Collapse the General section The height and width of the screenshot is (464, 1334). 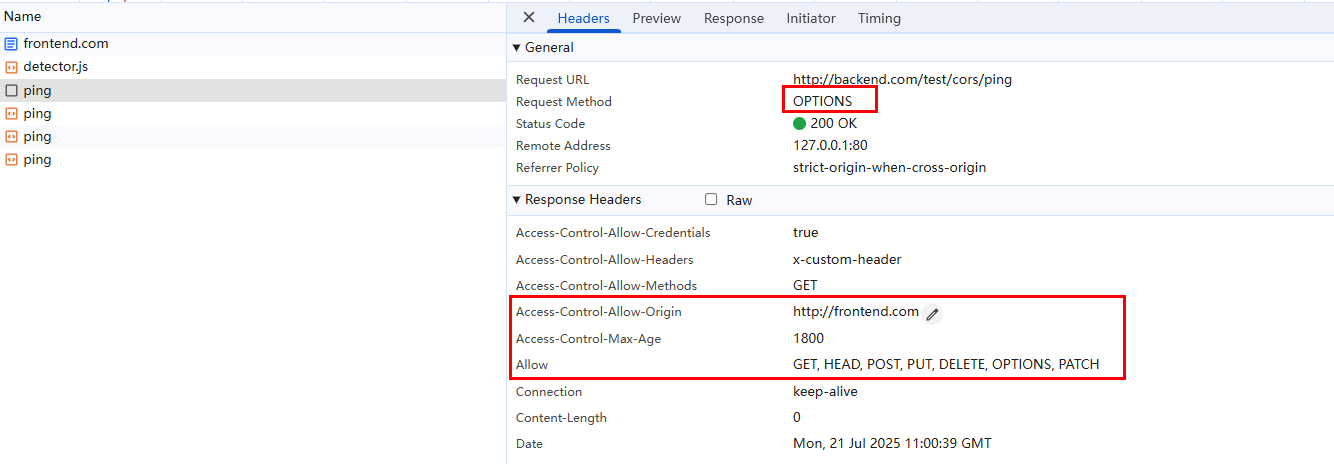(517, 48)
